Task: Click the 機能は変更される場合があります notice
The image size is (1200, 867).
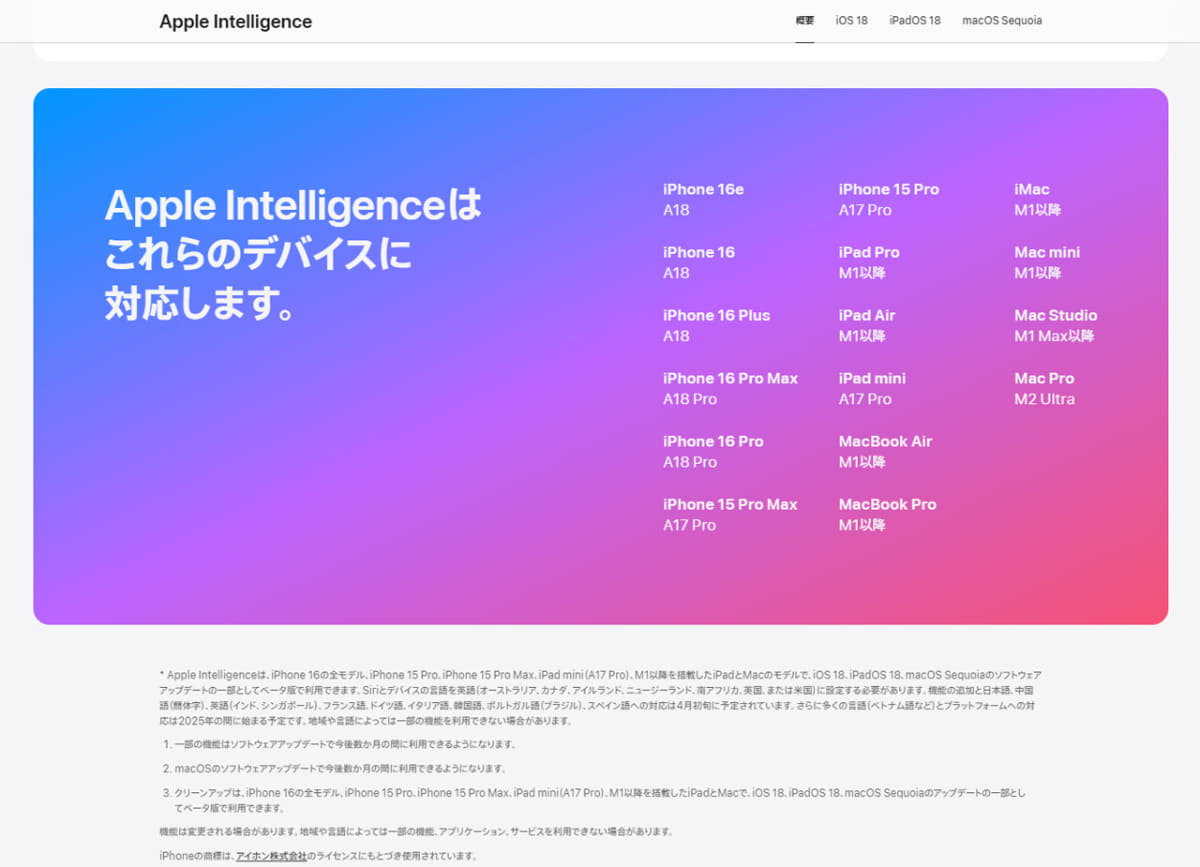Action: tap(416, 832)
